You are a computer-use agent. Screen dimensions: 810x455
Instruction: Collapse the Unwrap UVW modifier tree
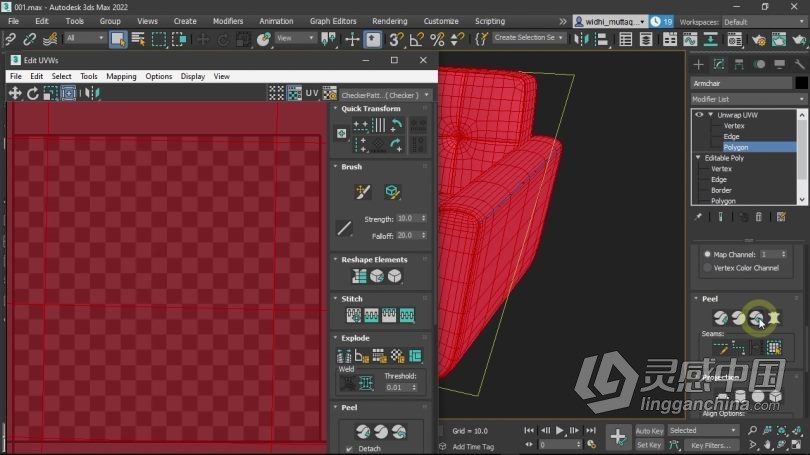click(711, 115)
